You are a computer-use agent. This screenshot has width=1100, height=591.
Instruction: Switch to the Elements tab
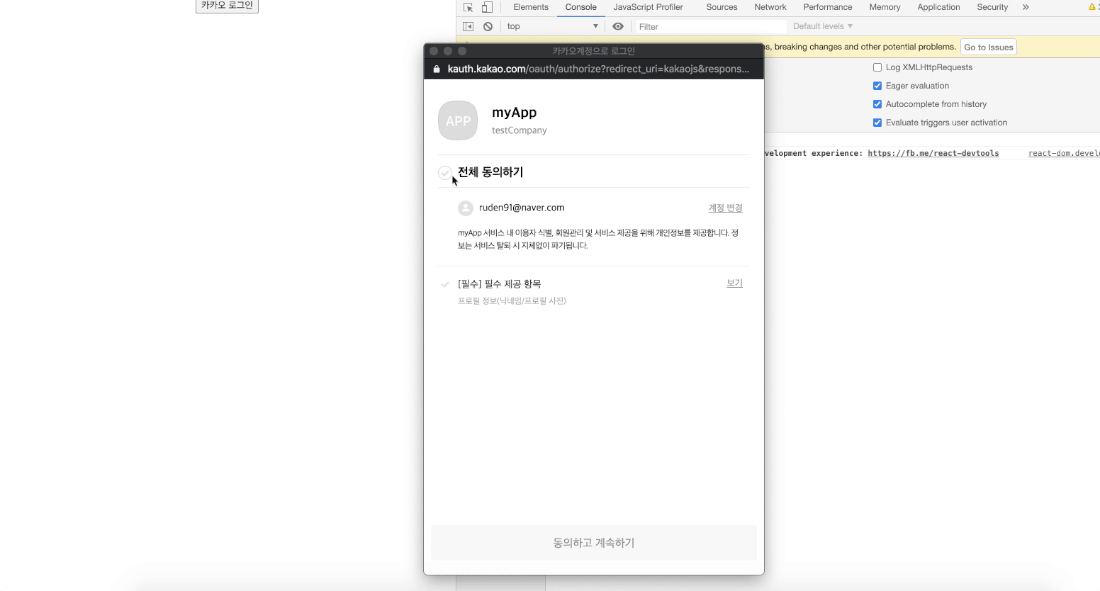click(x=530, y=7)
